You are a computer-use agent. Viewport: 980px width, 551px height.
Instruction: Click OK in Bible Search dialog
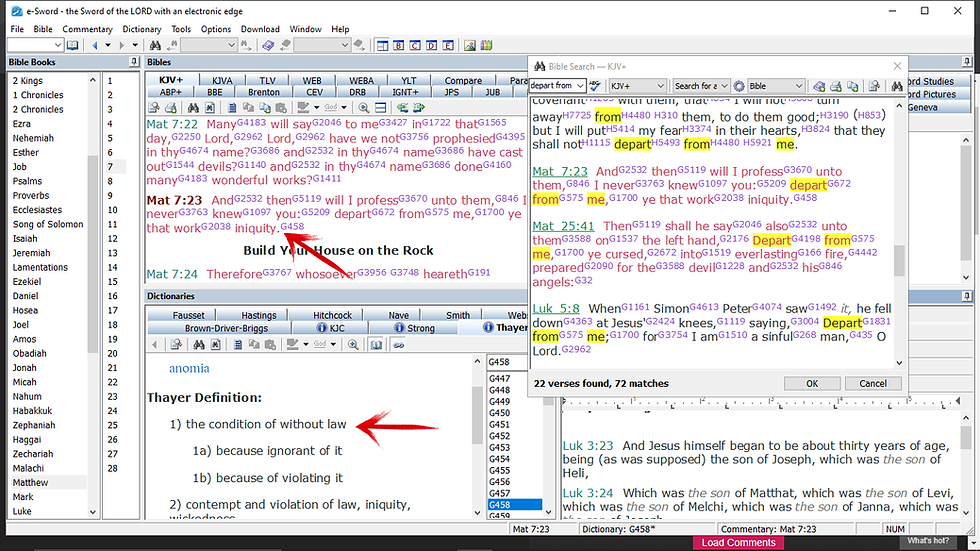click(812, 384)
